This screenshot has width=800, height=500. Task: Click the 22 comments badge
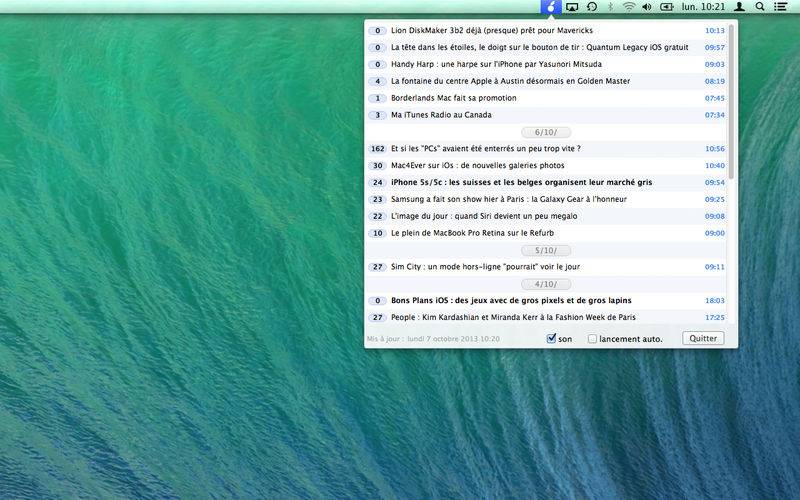pos(378,216)
